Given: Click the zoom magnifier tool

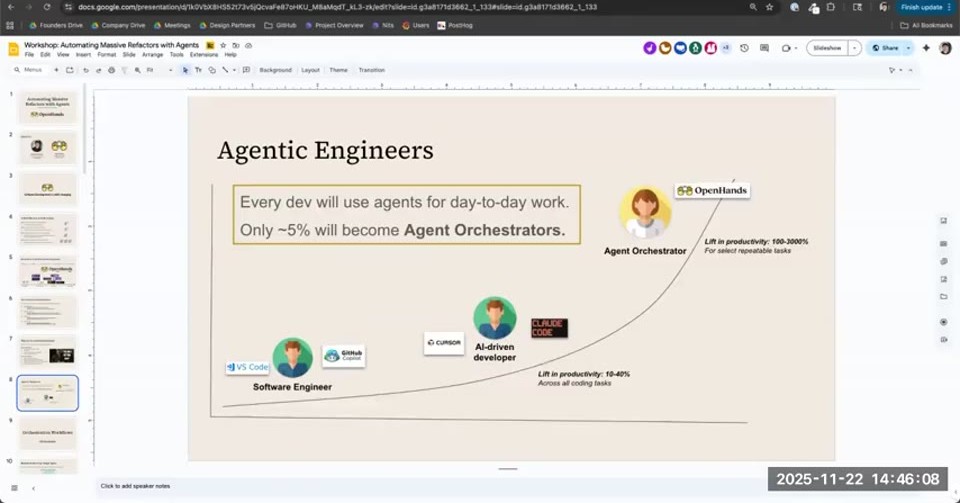Looking at the screenshot, I should click(138, 70).
